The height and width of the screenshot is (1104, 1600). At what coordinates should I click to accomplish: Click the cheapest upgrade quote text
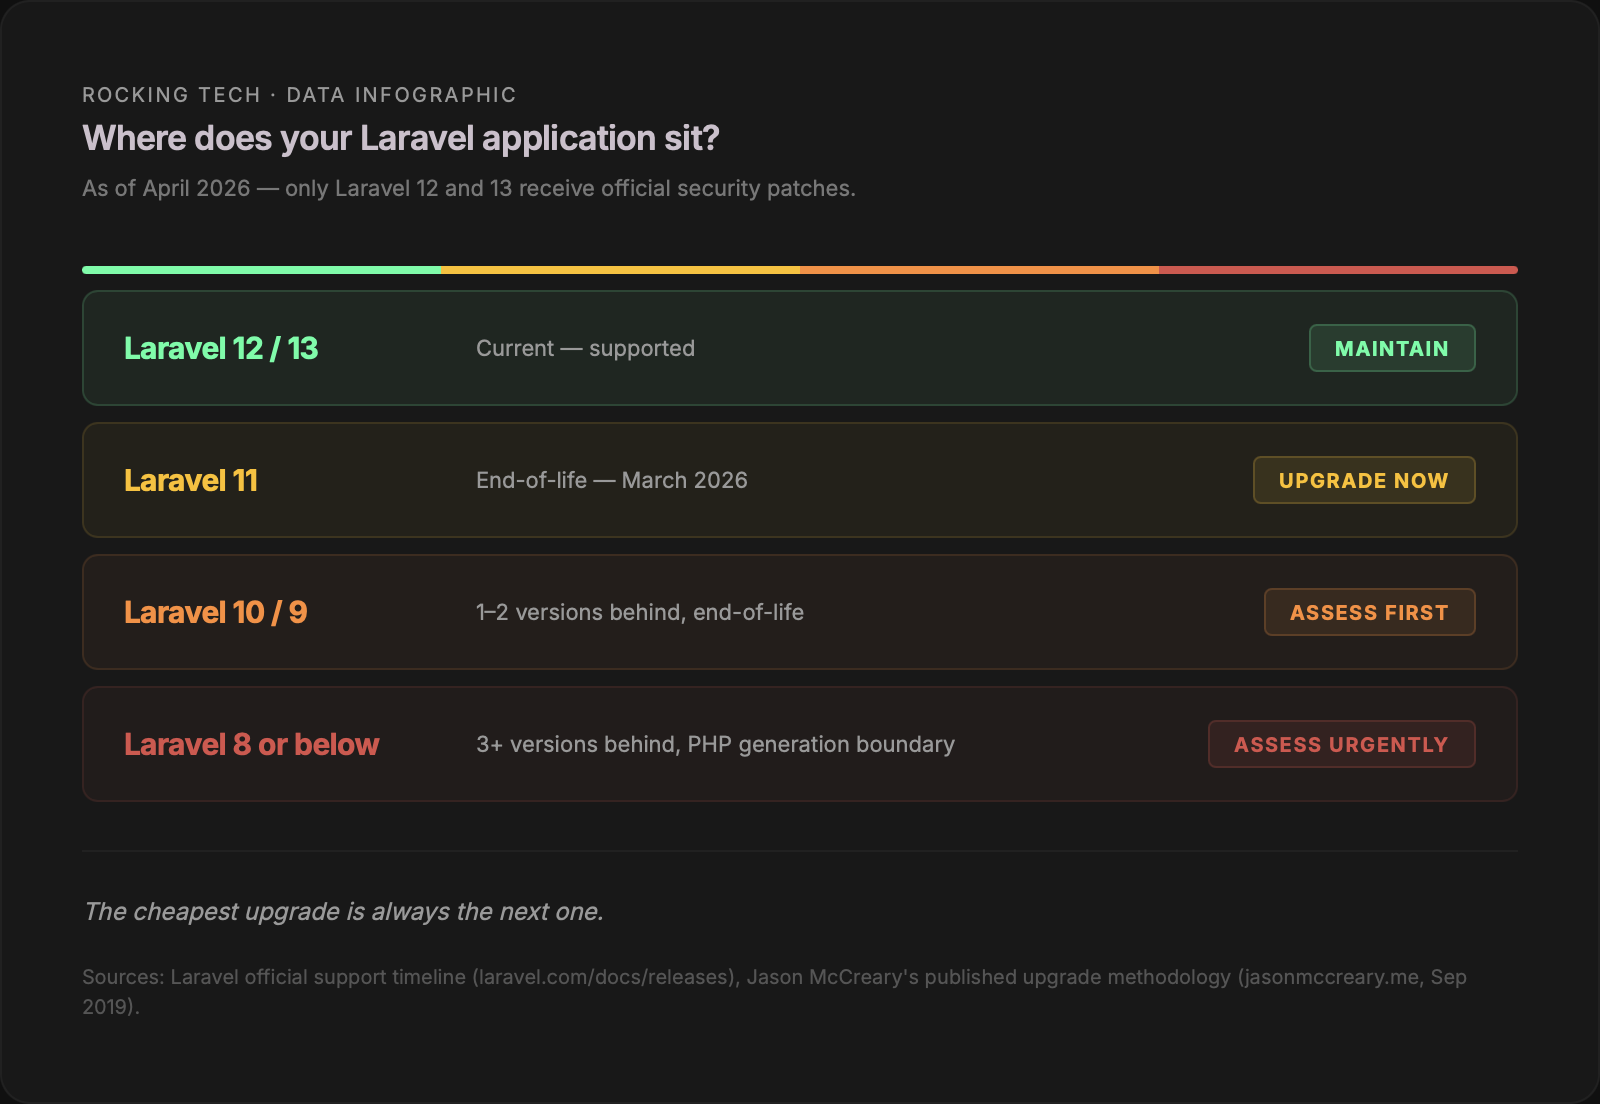click(x=345, y=911)
